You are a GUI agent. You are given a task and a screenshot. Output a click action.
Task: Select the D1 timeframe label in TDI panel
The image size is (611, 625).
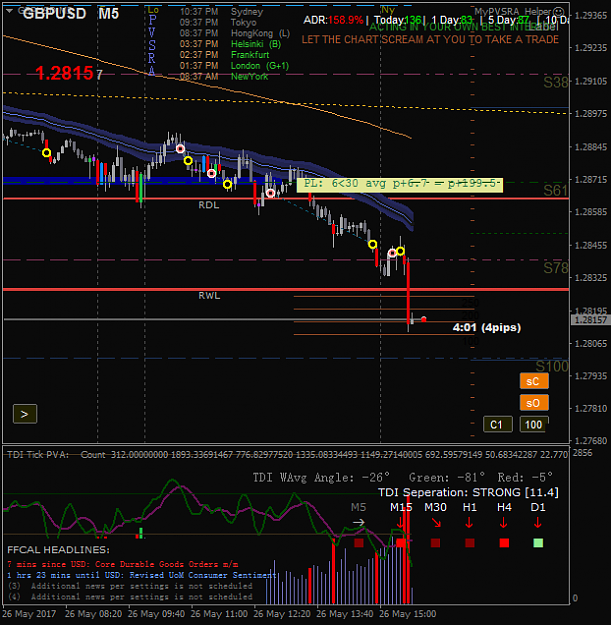[x=538, y=507]
